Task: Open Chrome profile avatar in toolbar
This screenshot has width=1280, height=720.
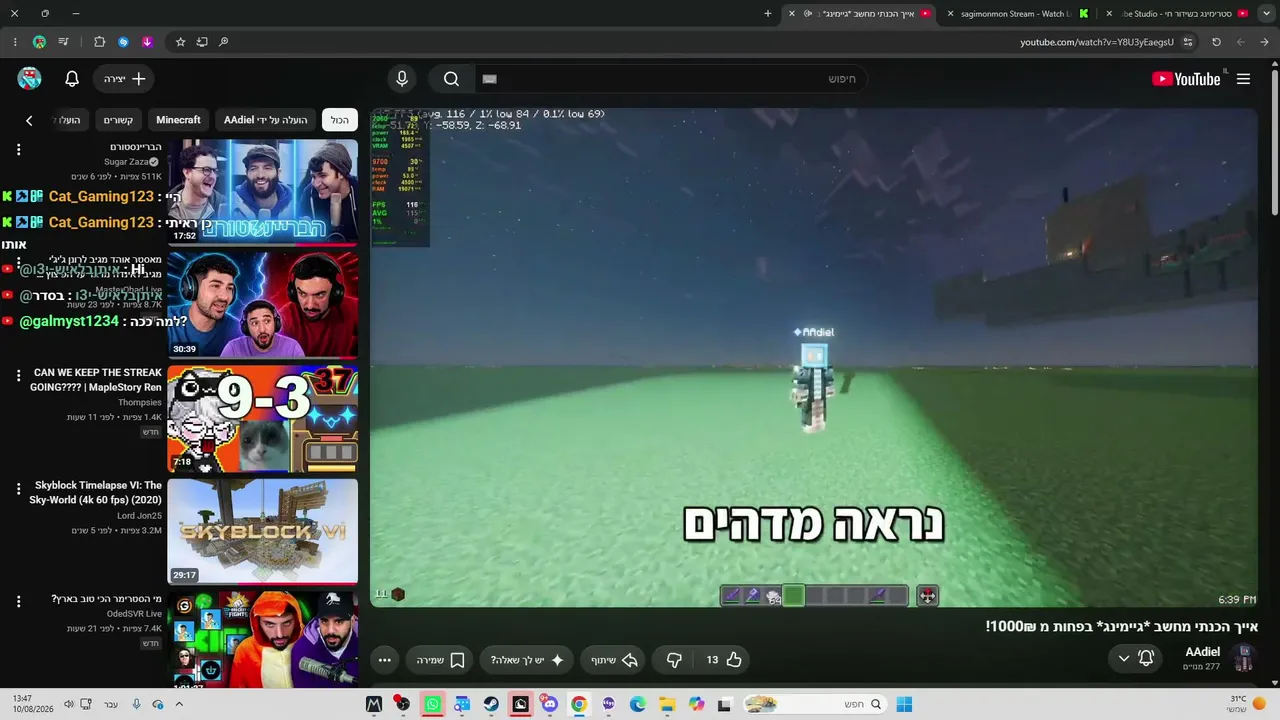Action: coord(39,42)
